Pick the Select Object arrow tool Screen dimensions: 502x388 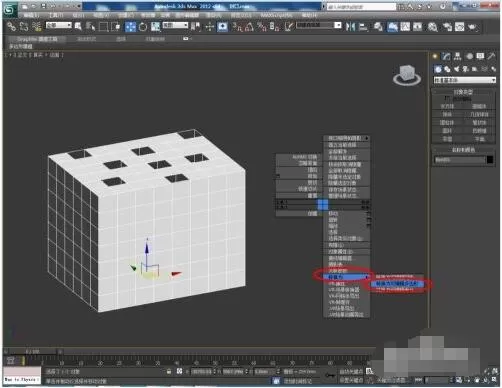click(78, 27)
